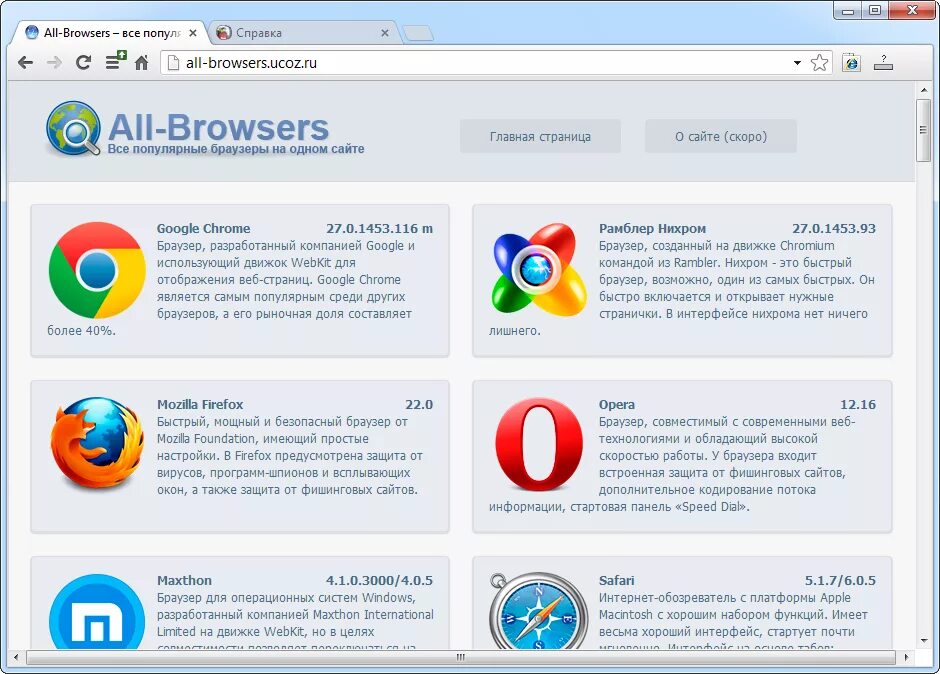940x674 pixels.
Task: Click the blue Maxthon logo
Action: pyautogui.click(x=97, y=612)
